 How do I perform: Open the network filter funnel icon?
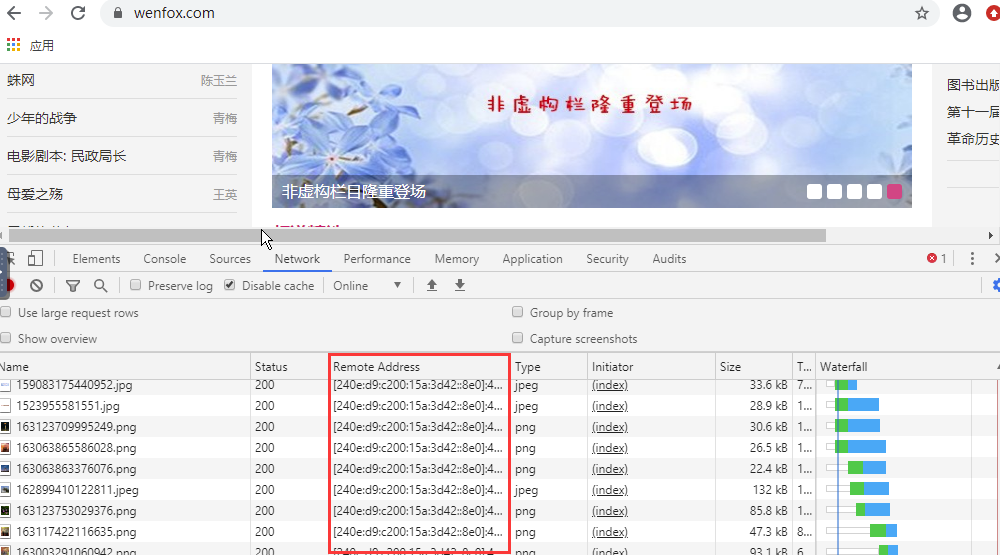pos(73,286)
